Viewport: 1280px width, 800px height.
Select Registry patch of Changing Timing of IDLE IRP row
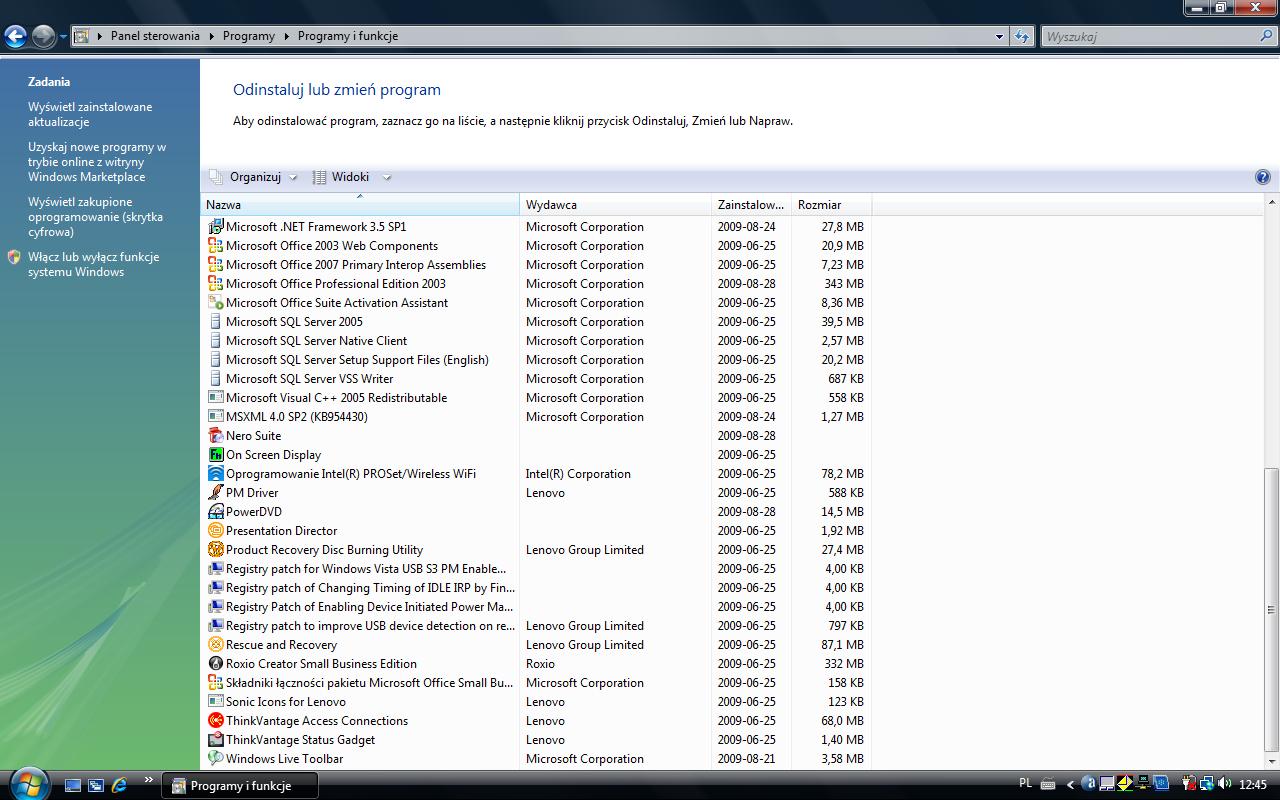tap(536, 588)
